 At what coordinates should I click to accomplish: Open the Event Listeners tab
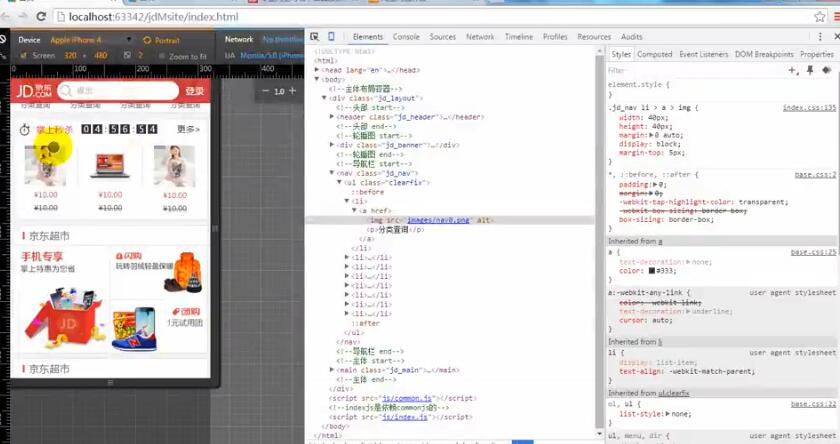pos(704,54)
